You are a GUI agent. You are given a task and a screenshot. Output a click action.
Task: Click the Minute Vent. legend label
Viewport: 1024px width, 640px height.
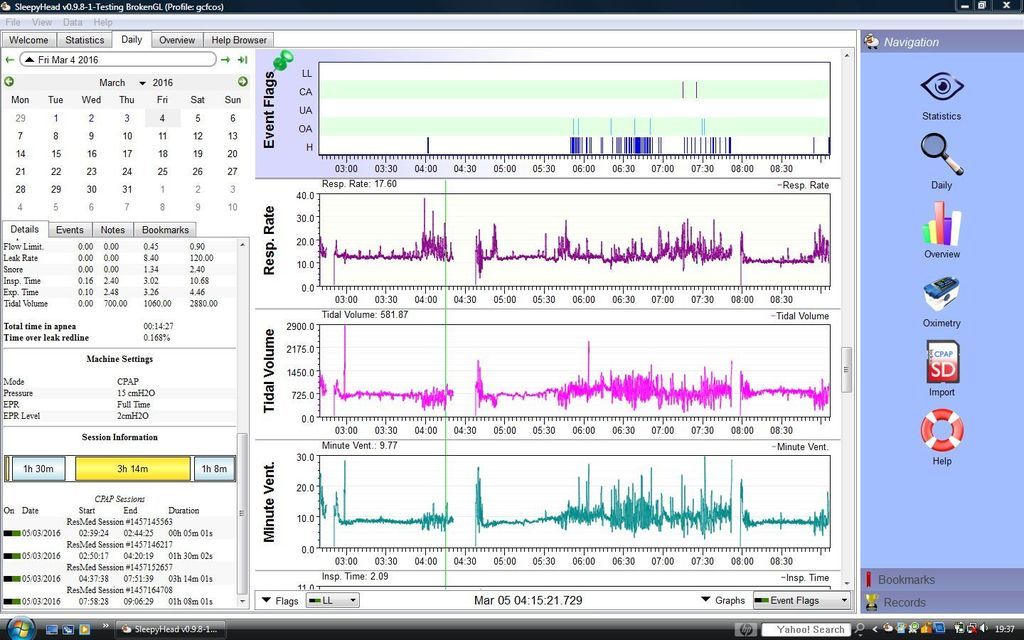799,447
